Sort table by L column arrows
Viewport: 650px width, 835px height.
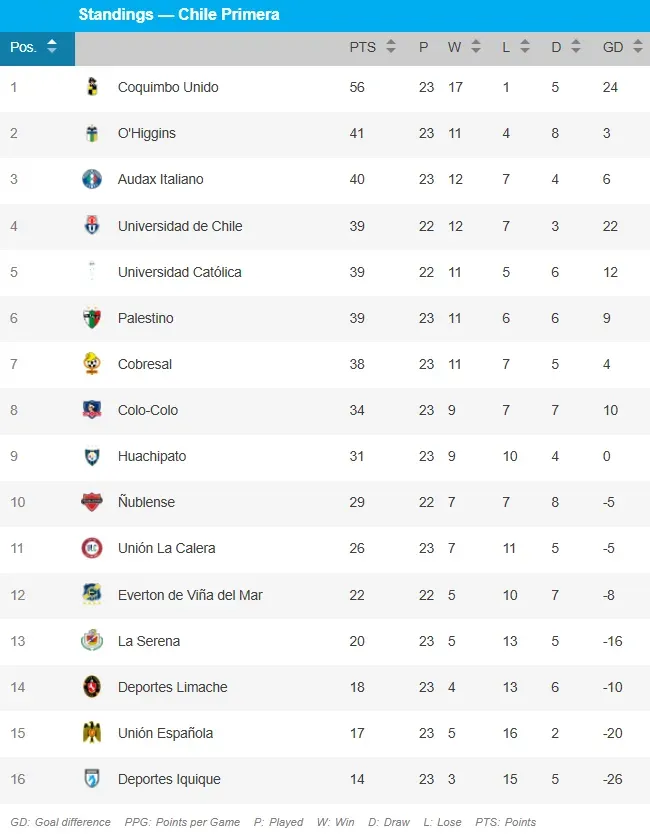pos(525,47)
